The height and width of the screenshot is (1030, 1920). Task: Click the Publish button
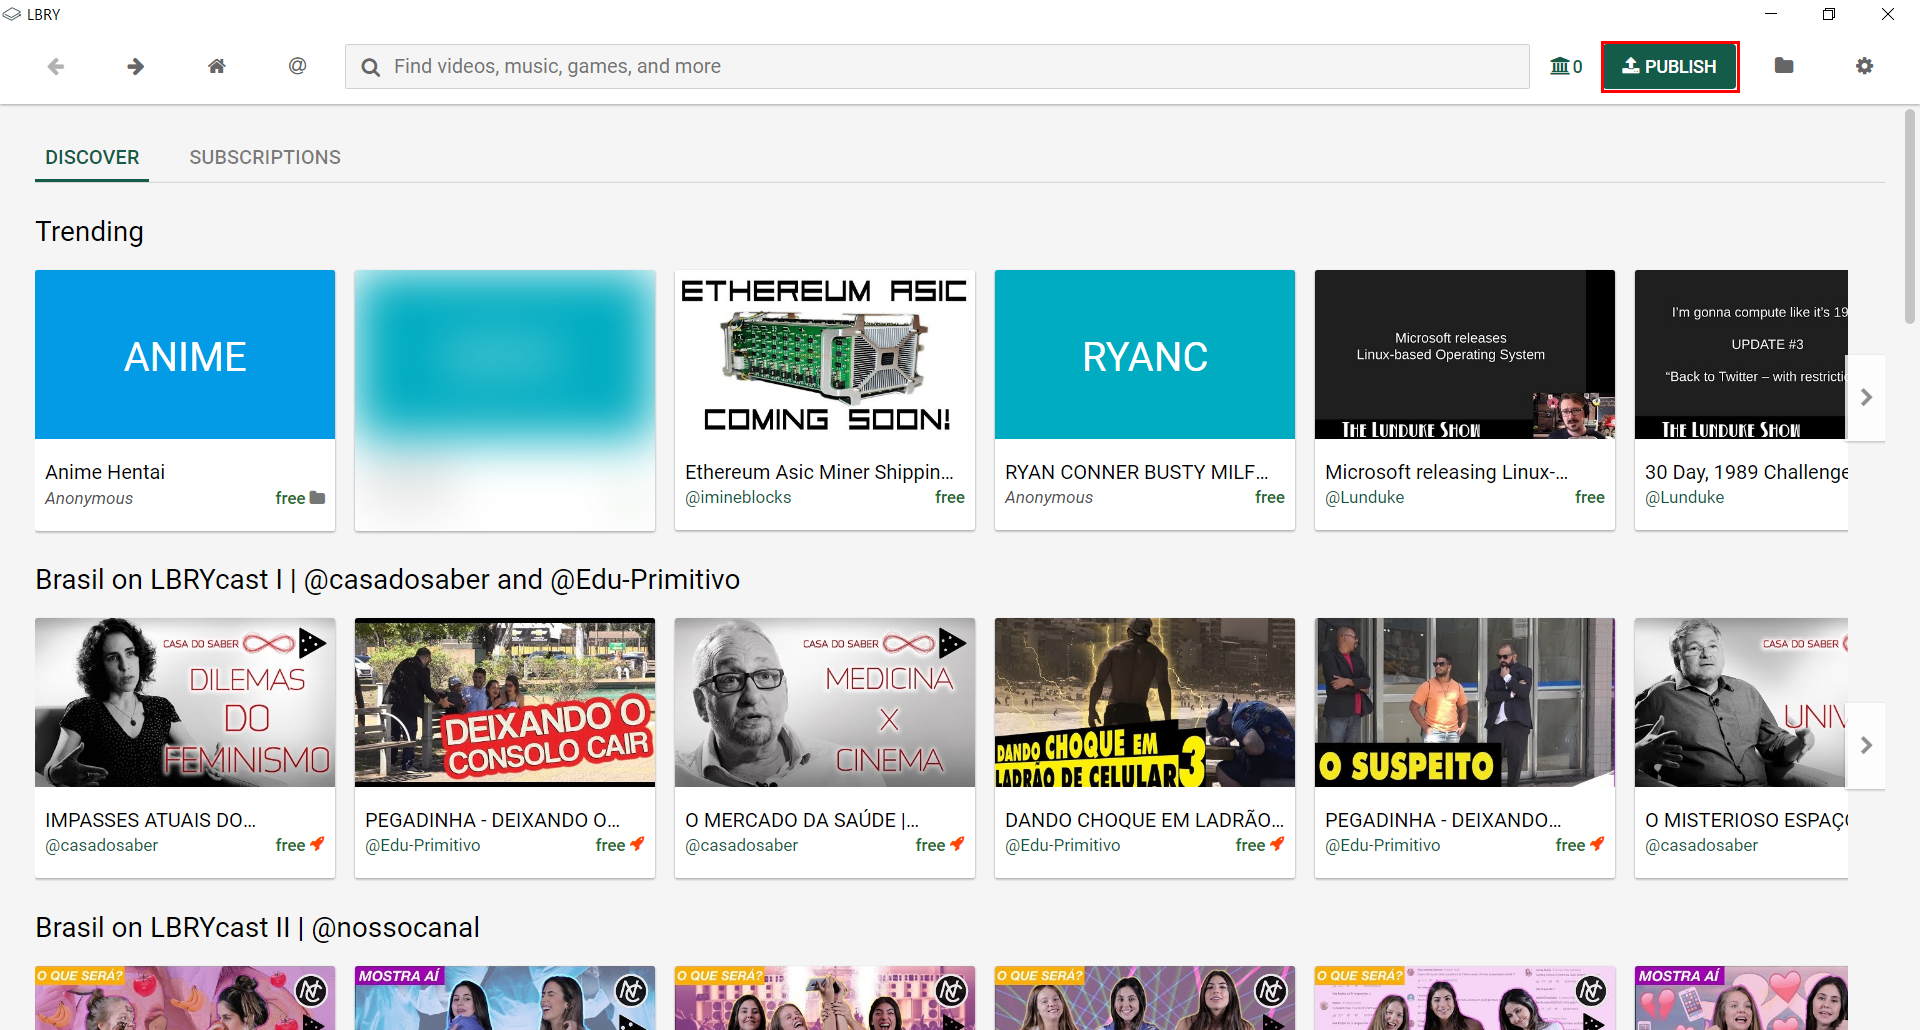1669,66
